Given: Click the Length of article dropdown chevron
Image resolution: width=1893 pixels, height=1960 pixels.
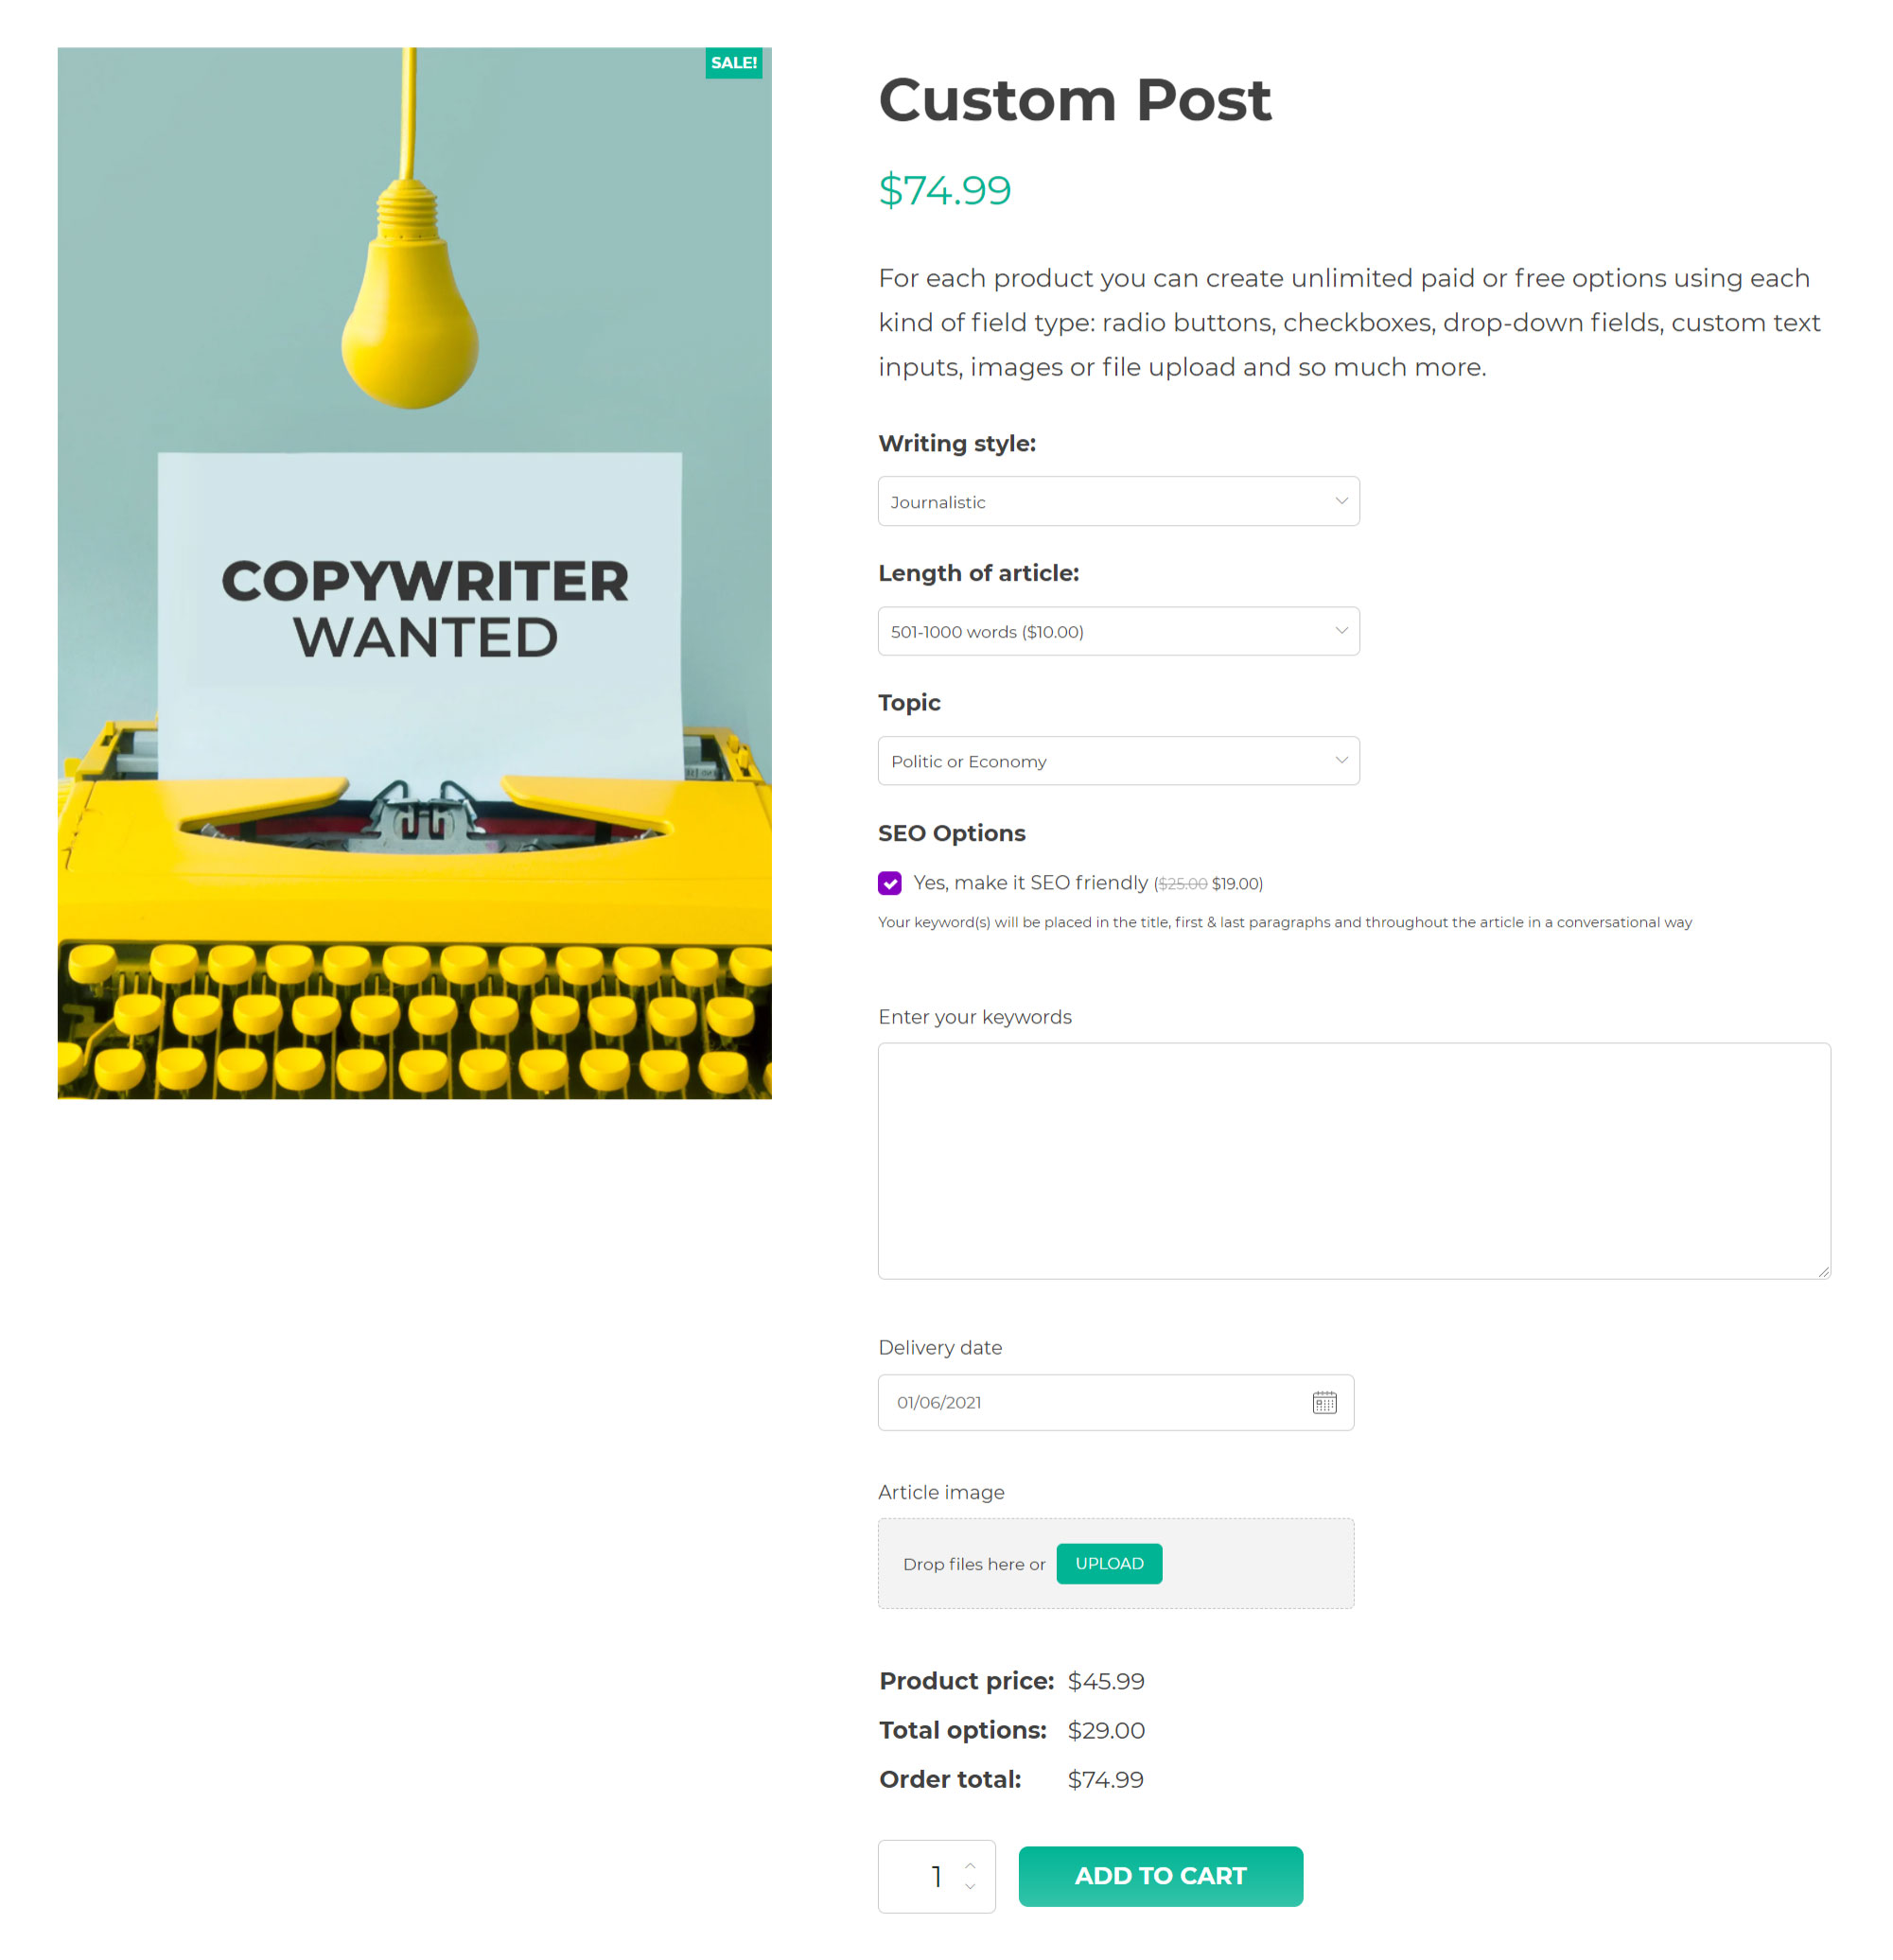Looking at the screenshot, I should pos(1341,631).
